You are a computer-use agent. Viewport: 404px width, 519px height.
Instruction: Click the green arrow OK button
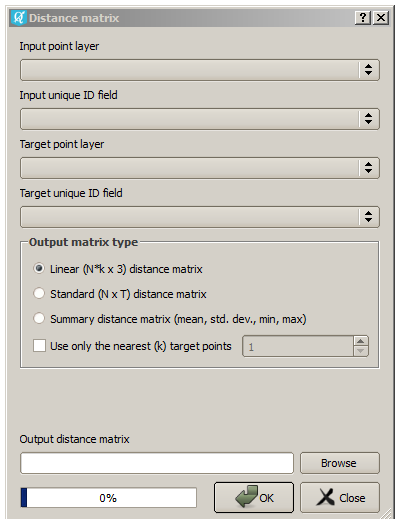[254, 497]
